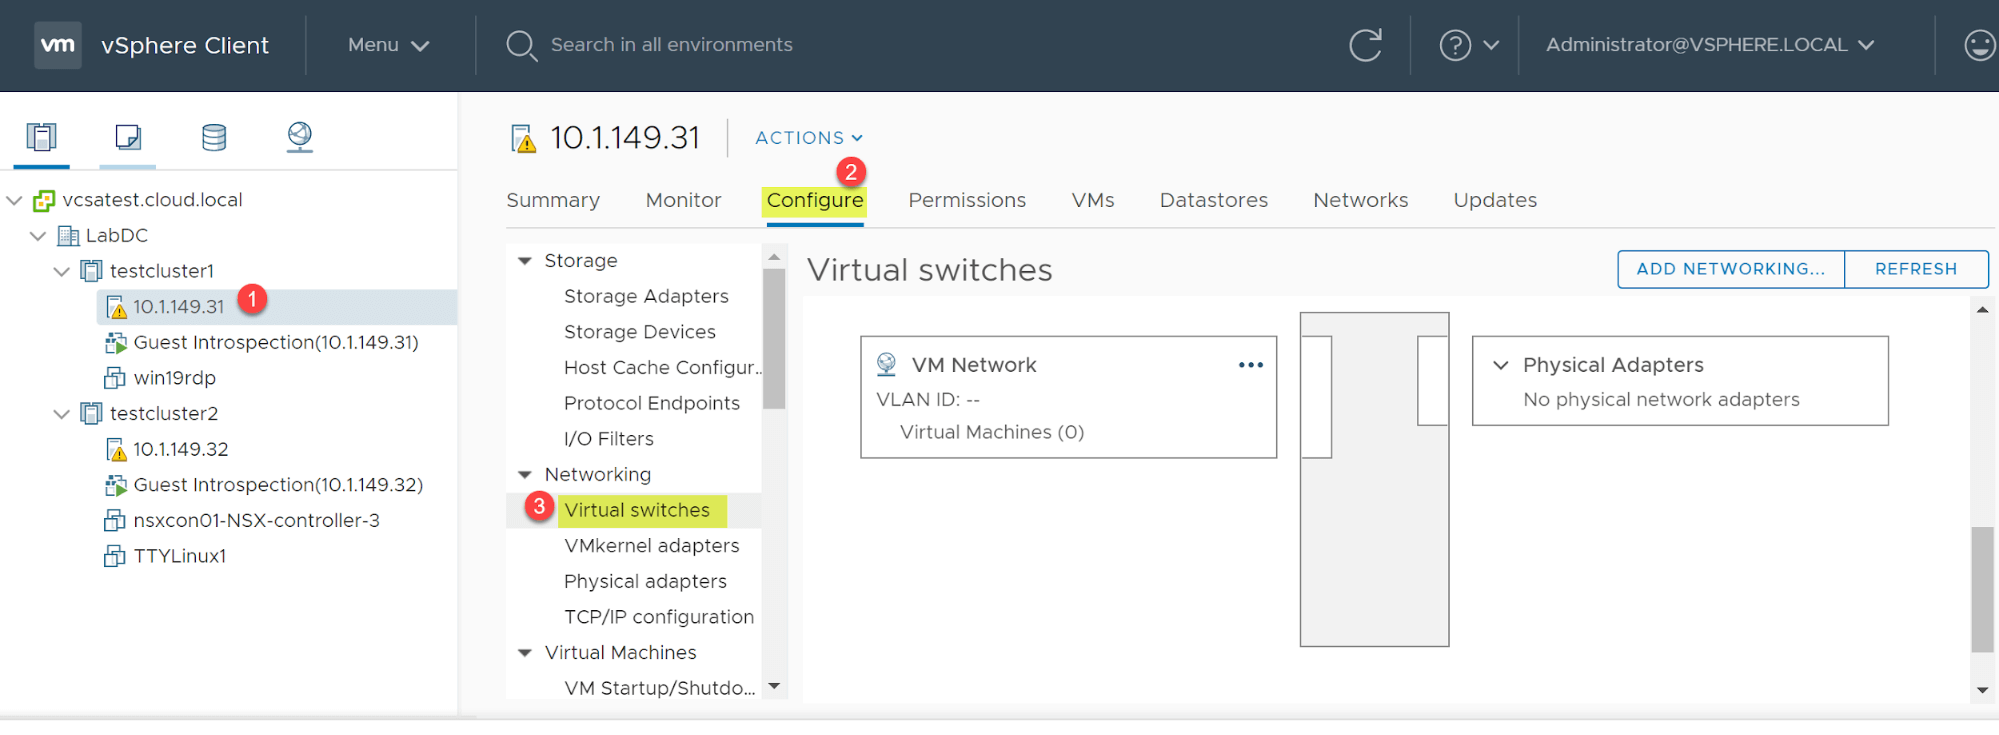The image size is (1999, 735).
Task: Collapse the Storage settings section
Action: 524,261
